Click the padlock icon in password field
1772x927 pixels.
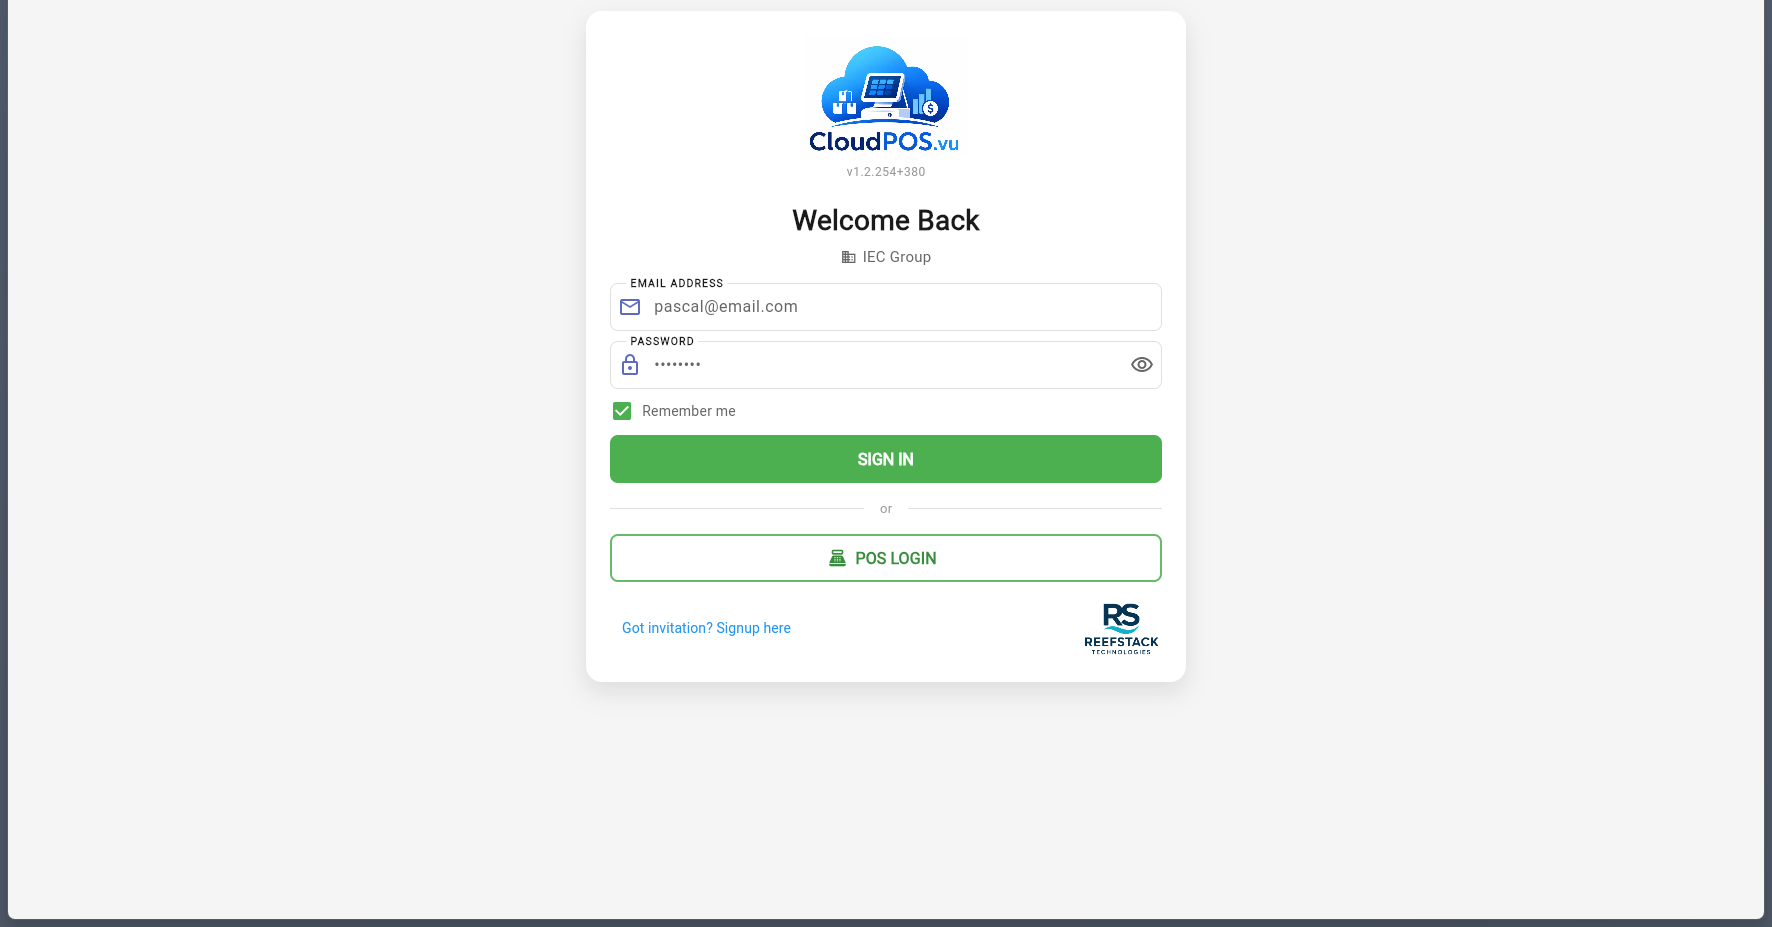[630, 365]
